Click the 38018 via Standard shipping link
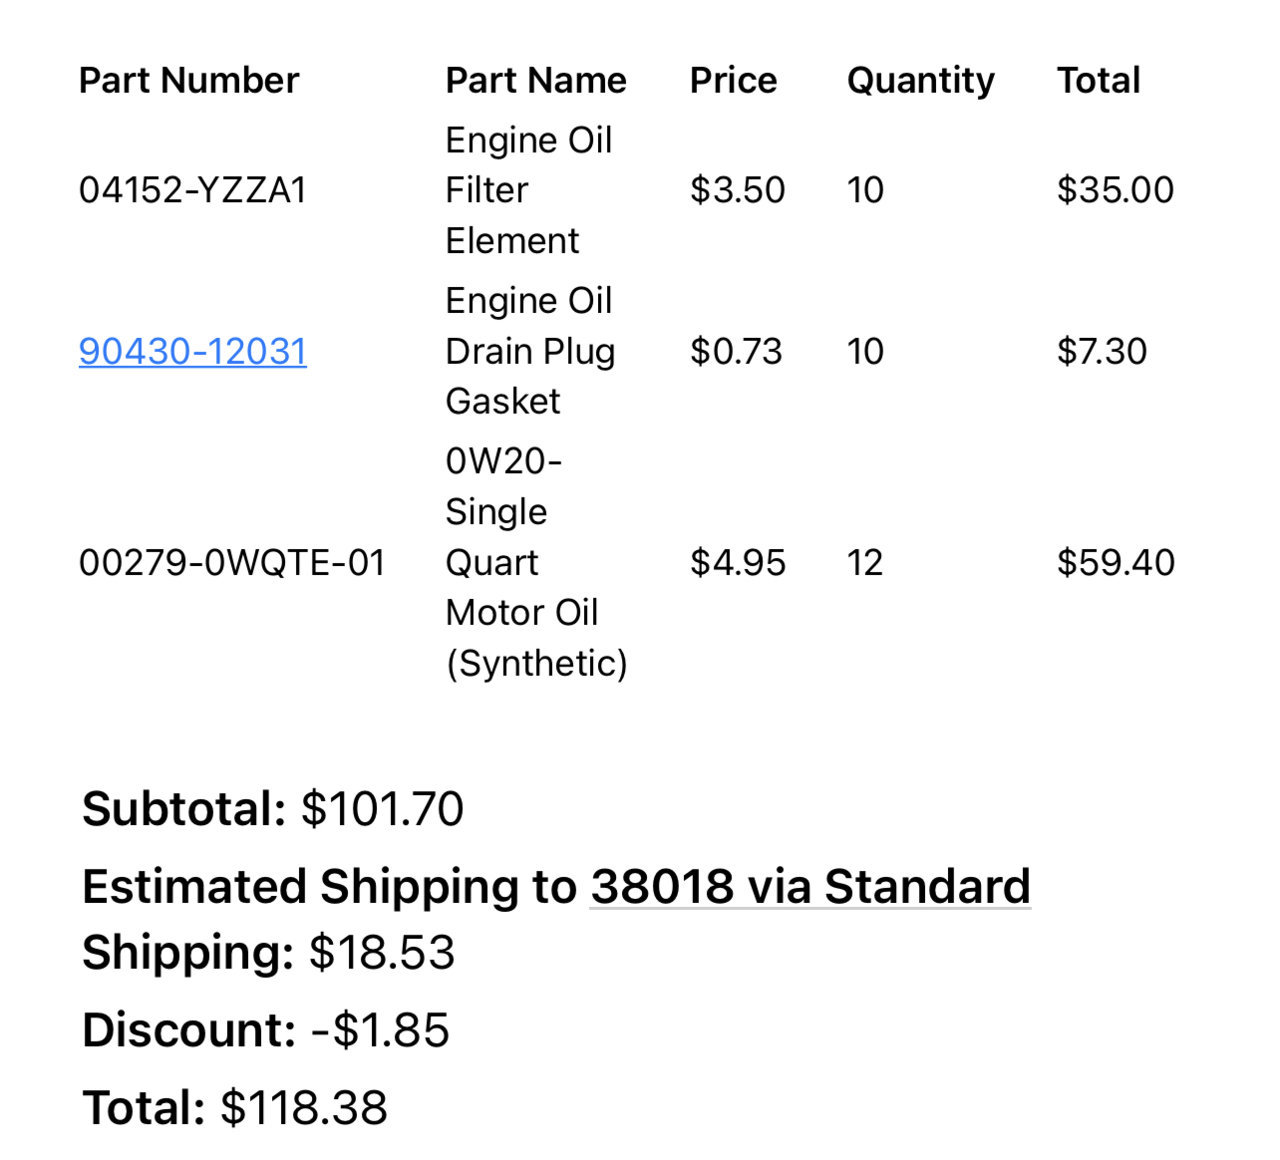The height and width of the screenshot is (1160, 1280). 810,887
